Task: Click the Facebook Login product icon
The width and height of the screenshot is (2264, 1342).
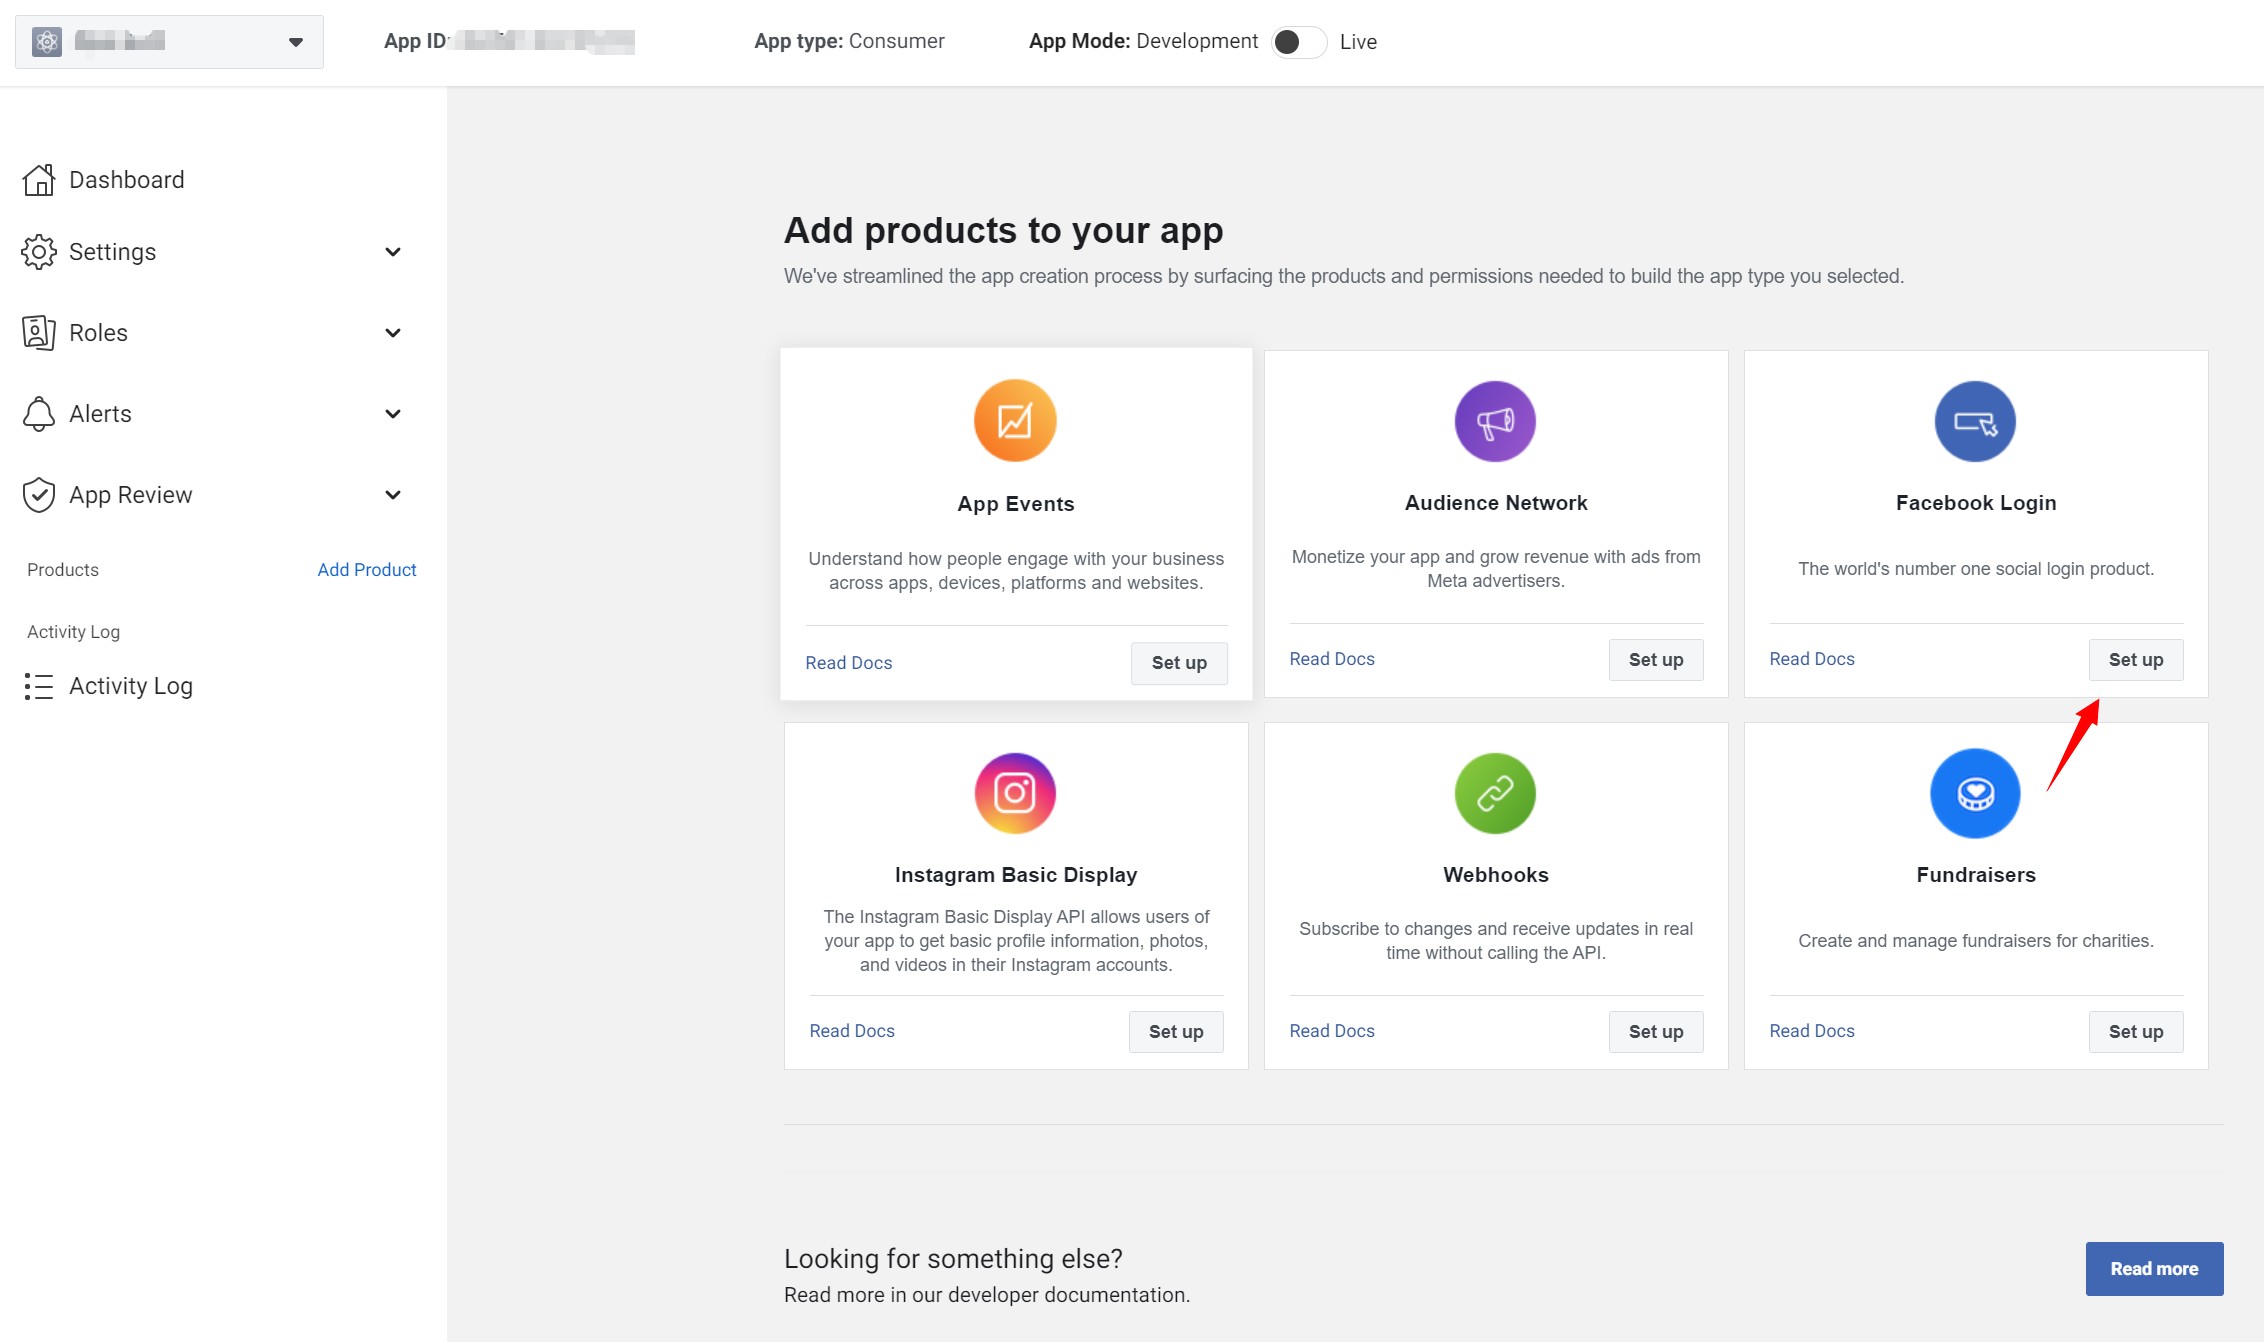Action: [x=1975, y=421]
